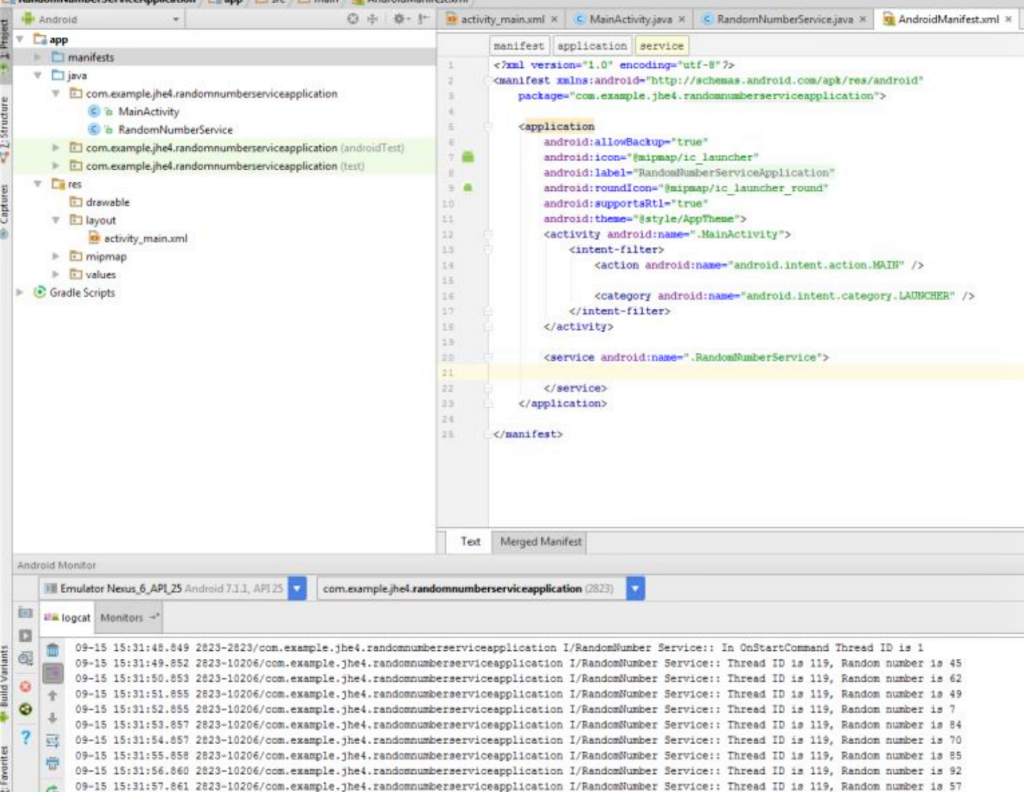Viewport: 1024px width, 792px height.
Task: Capture a screenshot of the emulator
Action: pyautogui.click(x=25, y=614)
